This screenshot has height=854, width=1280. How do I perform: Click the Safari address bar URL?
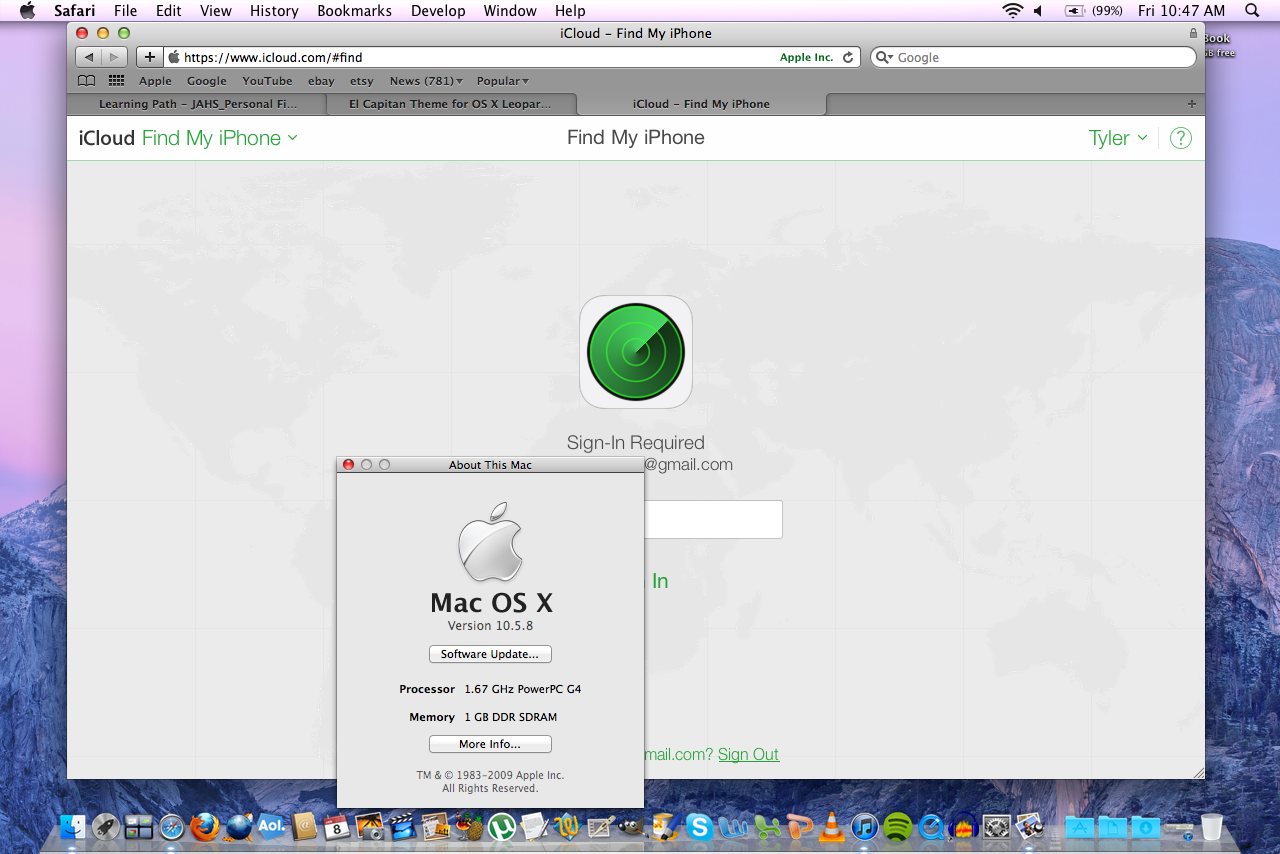coord(272,57)
